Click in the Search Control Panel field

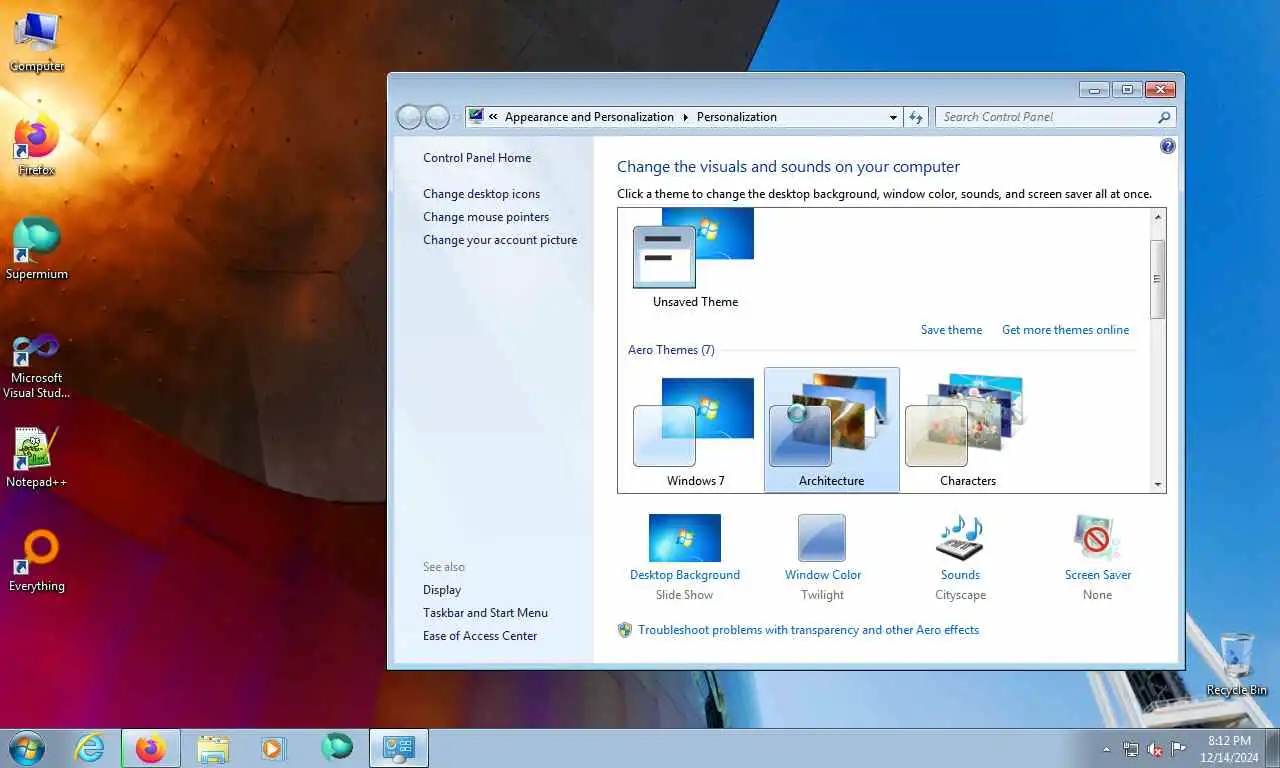pos(1046,117)
